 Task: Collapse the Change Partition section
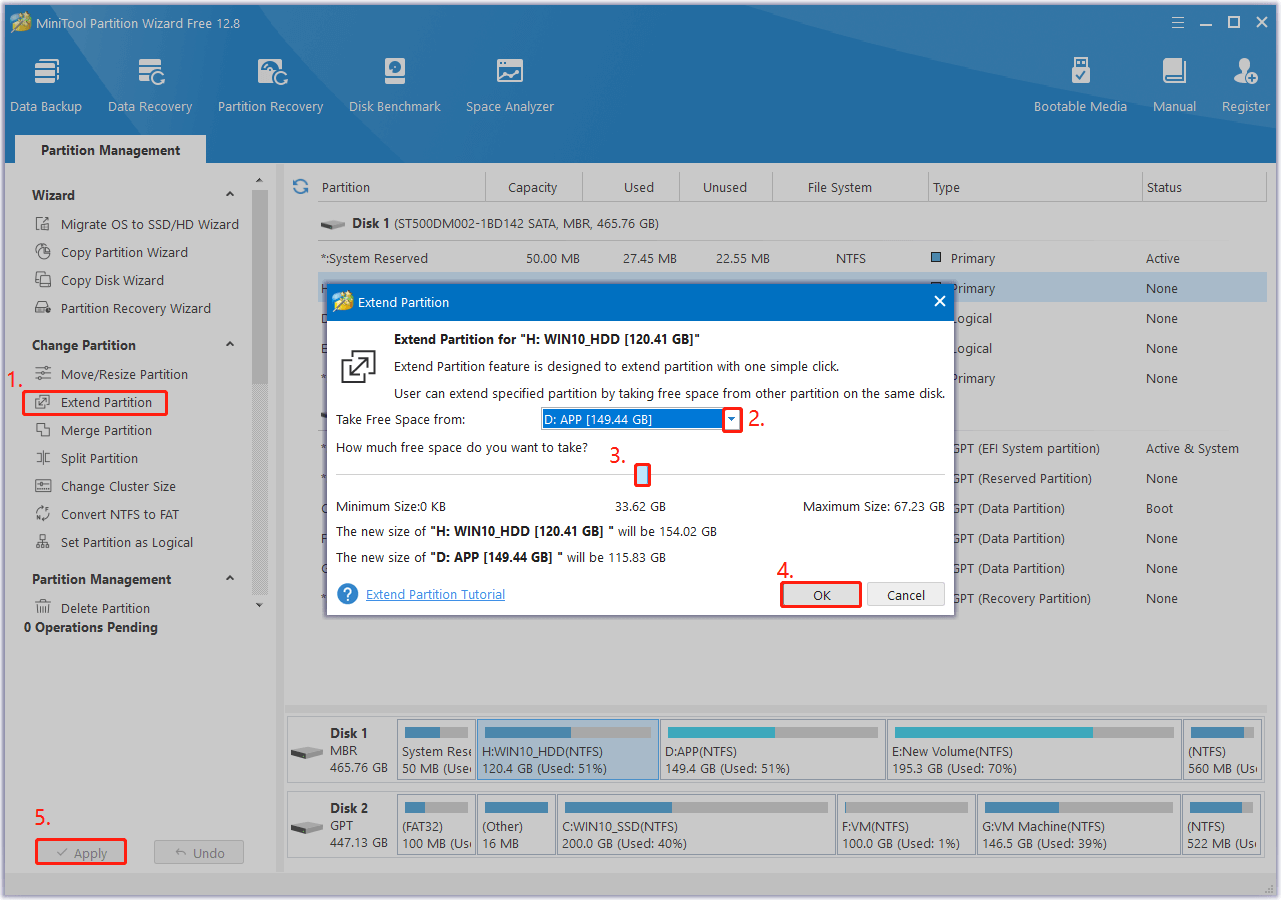coord(230,345)
